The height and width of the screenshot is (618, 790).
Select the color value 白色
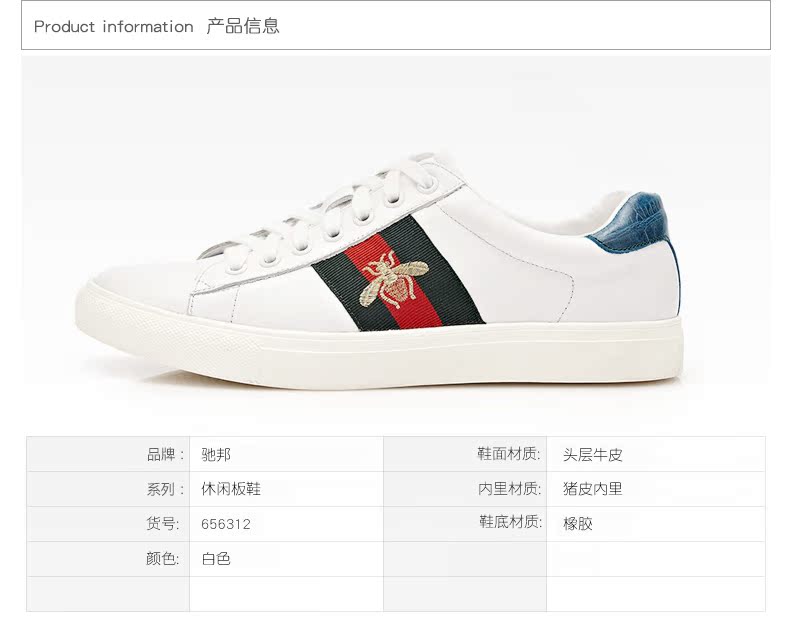click(x=216, y=559)
